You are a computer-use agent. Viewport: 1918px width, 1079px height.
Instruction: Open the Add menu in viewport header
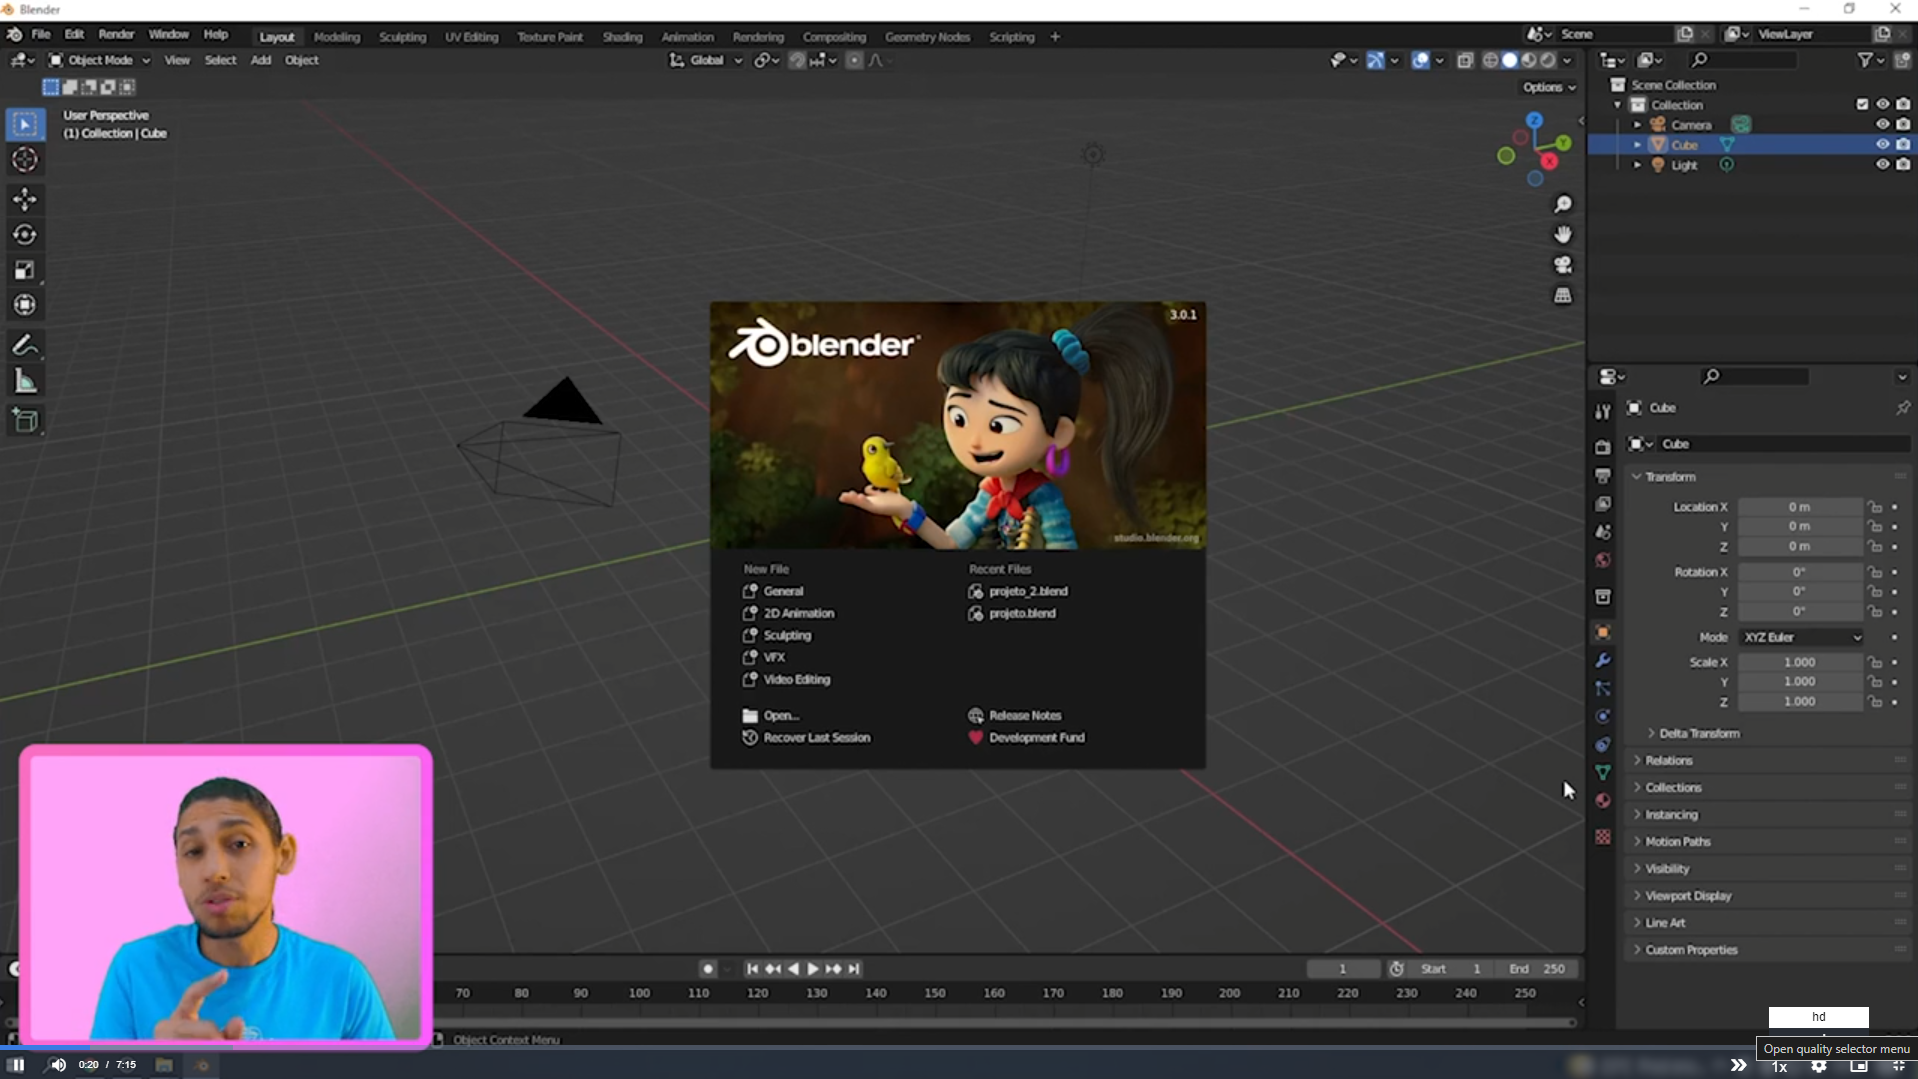(x=261, y=60)
